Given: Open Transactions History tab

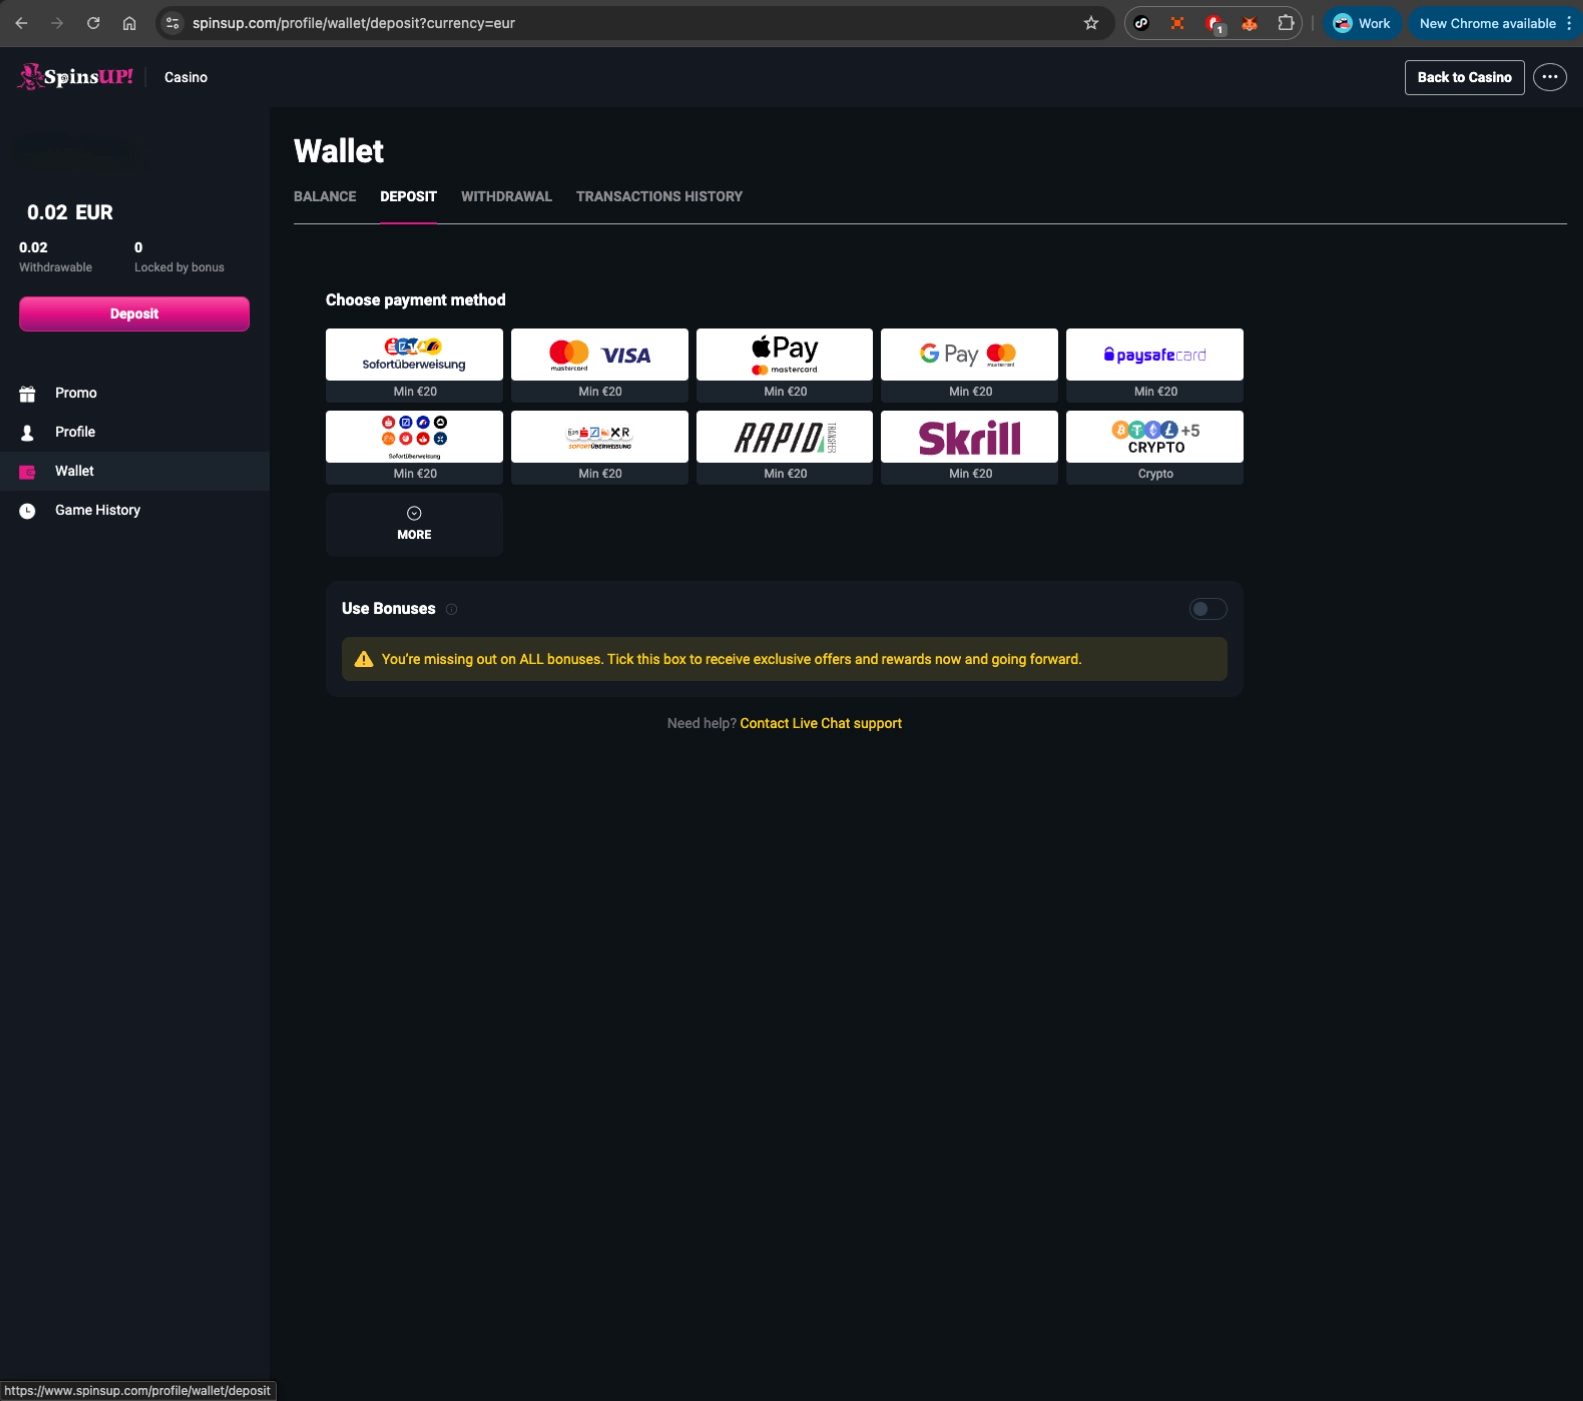Looking at the screenshot, I should (x=659, y=196).
